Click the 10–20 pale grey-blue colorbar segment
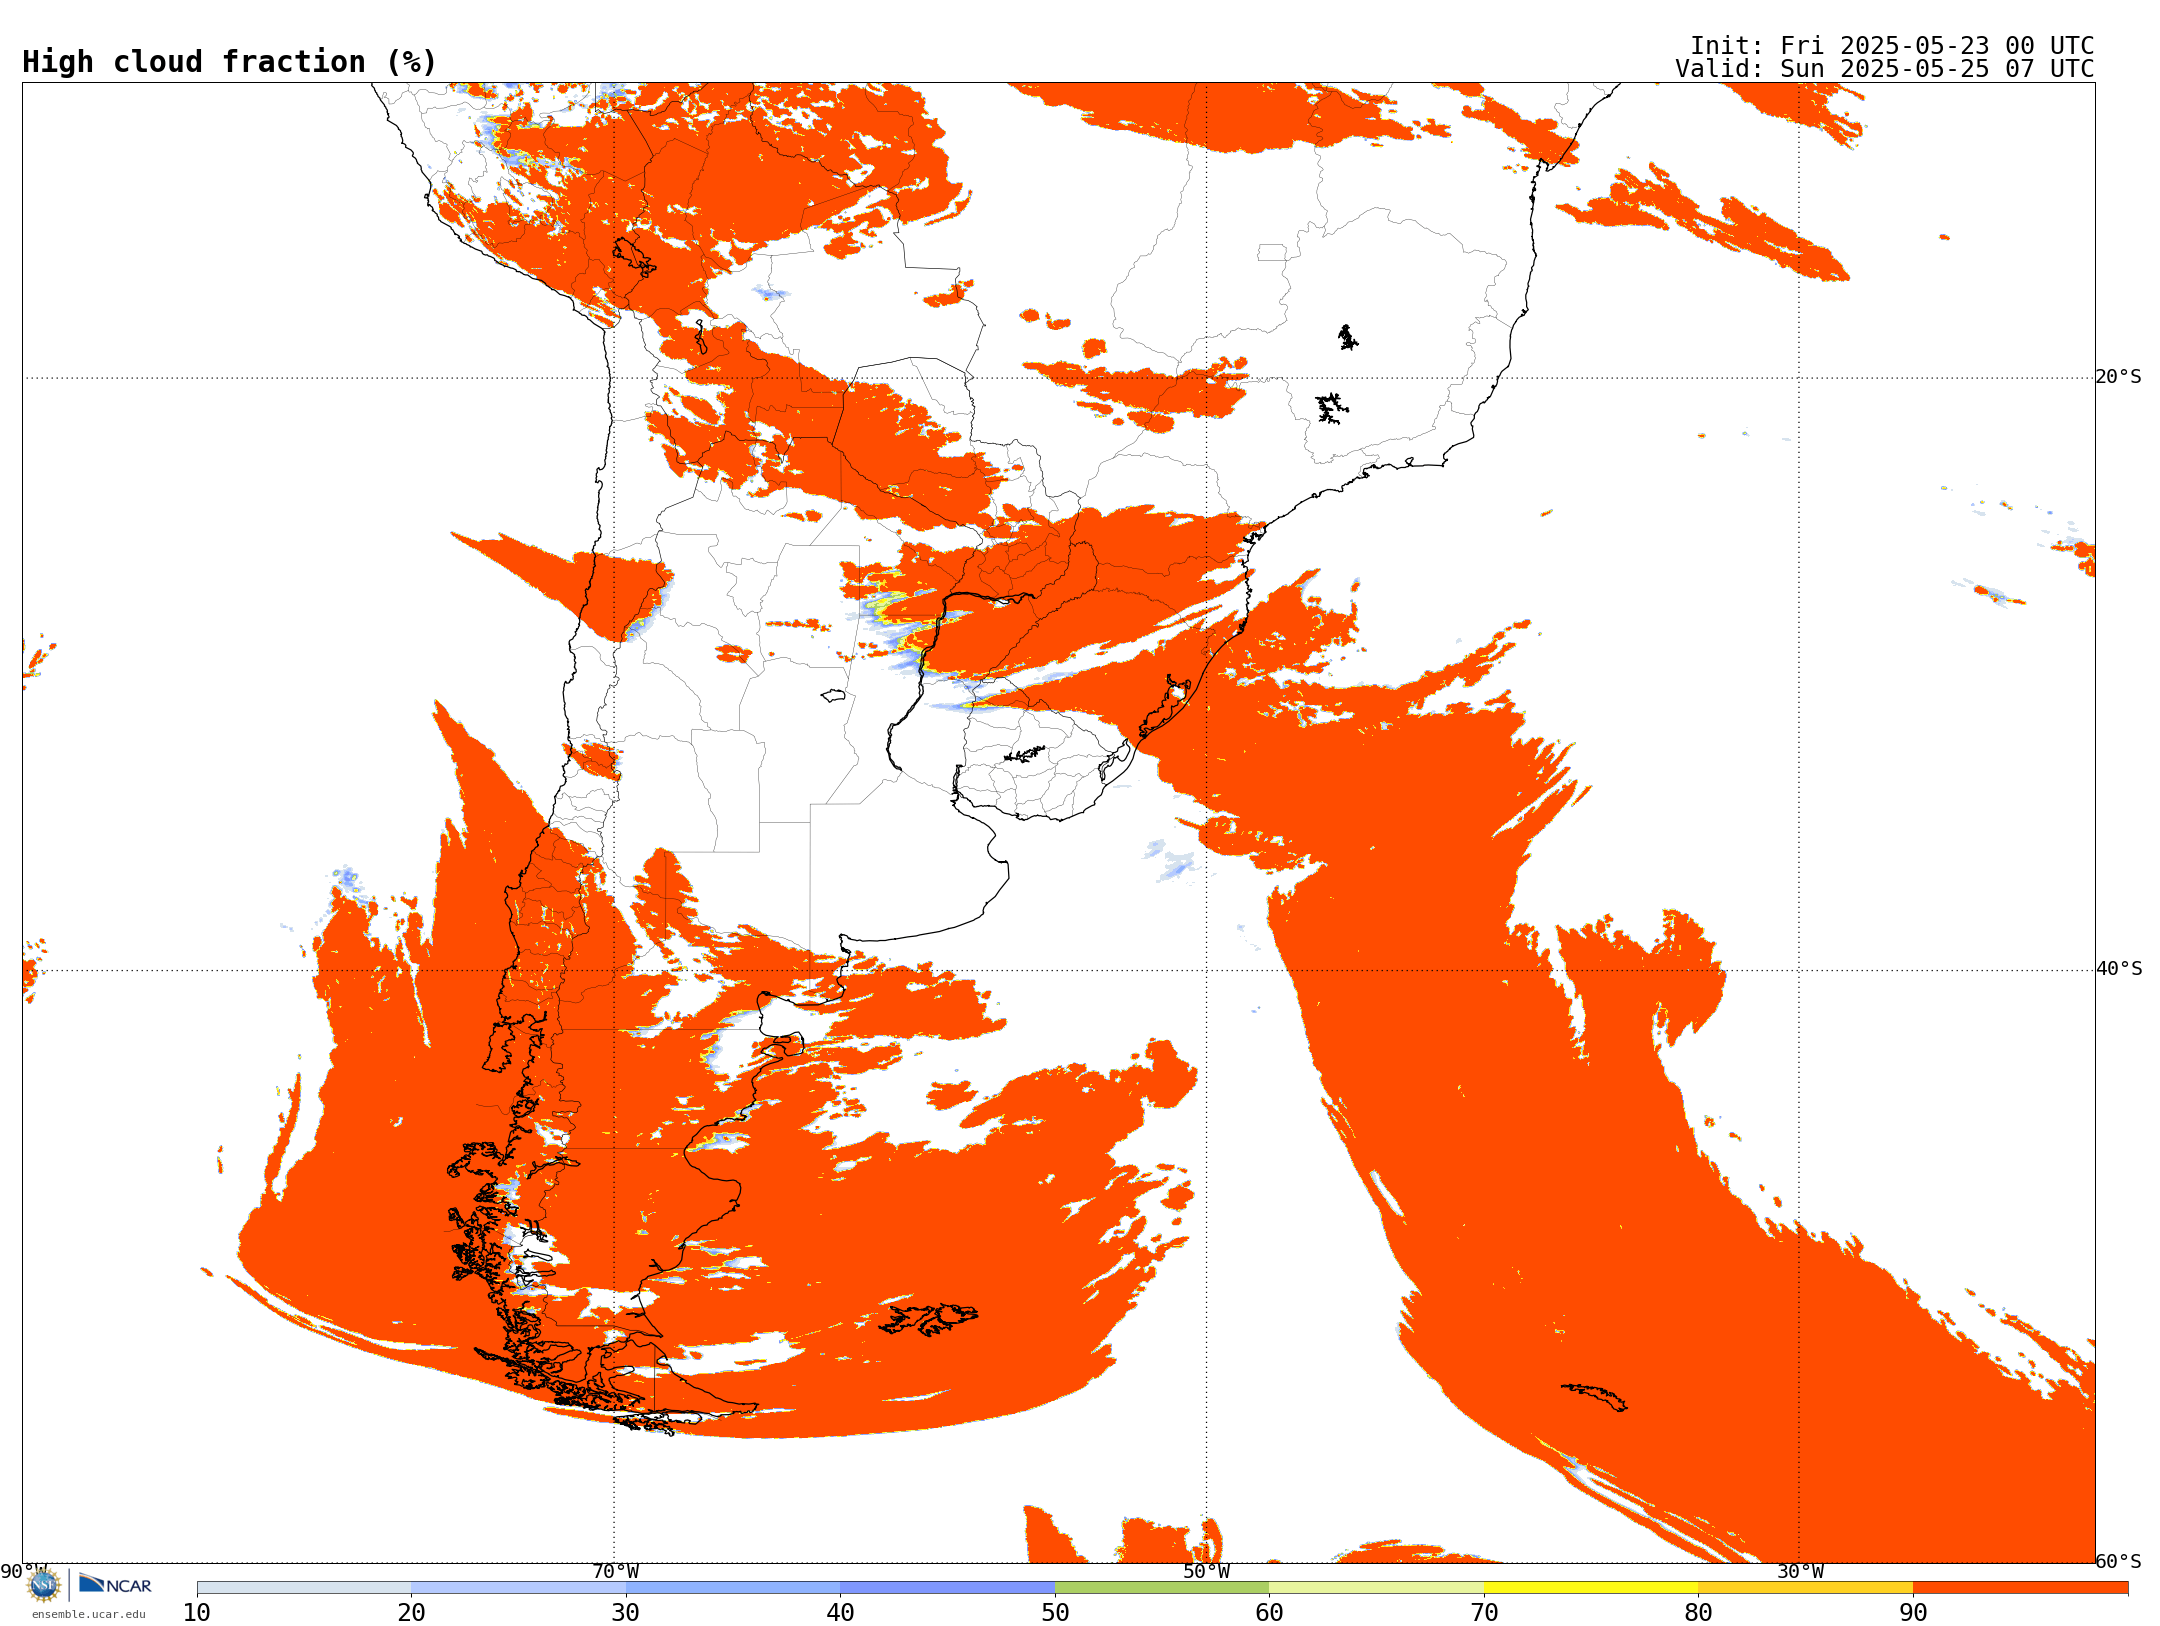 [x=304, y=1588]
